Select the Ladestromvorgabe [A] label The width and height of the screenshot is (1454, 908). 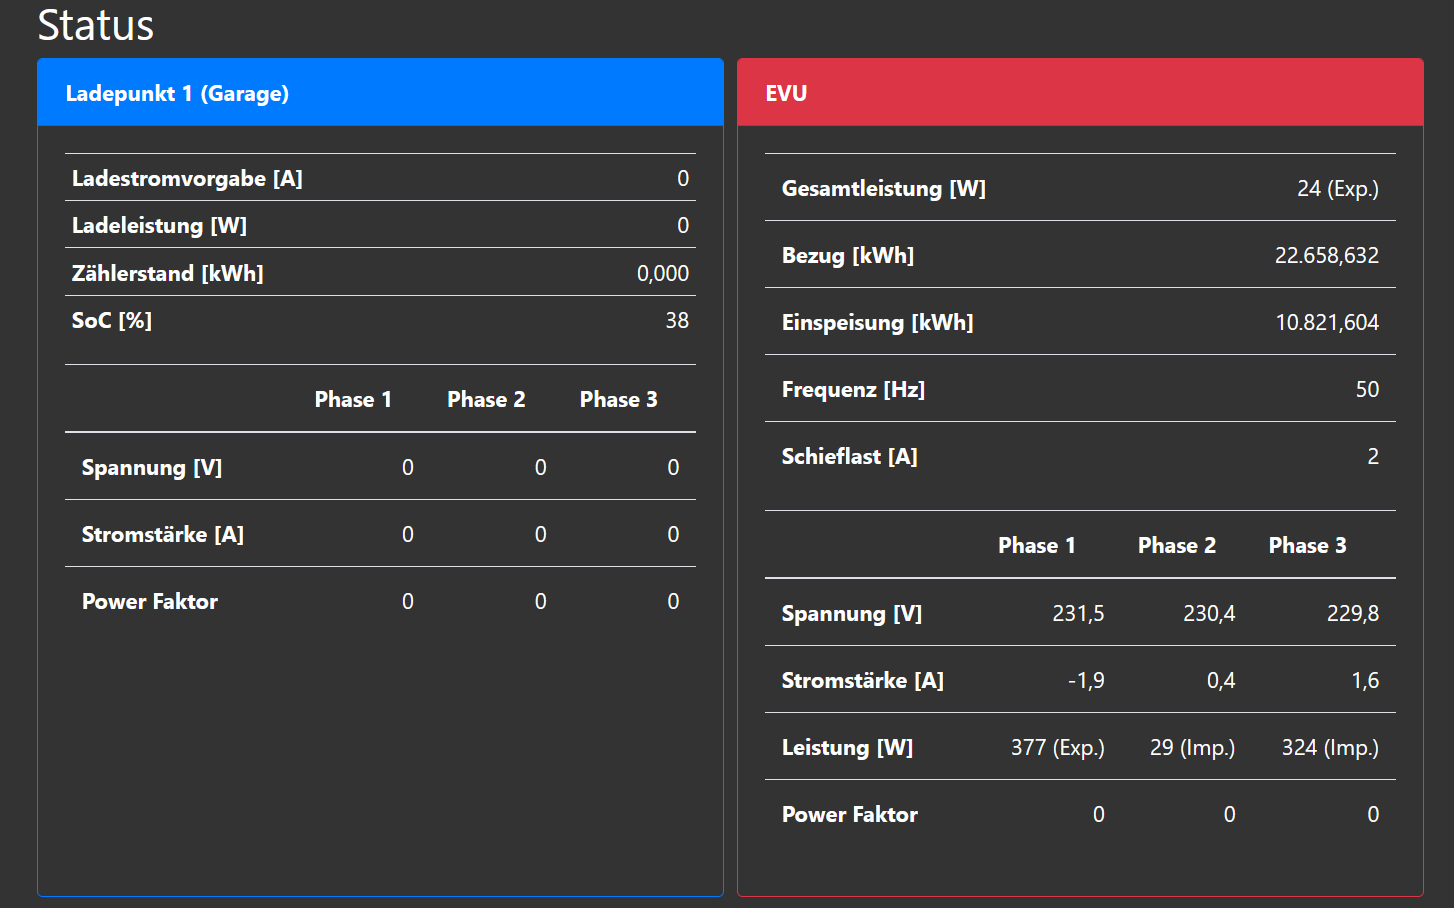(x=187, y=178)
